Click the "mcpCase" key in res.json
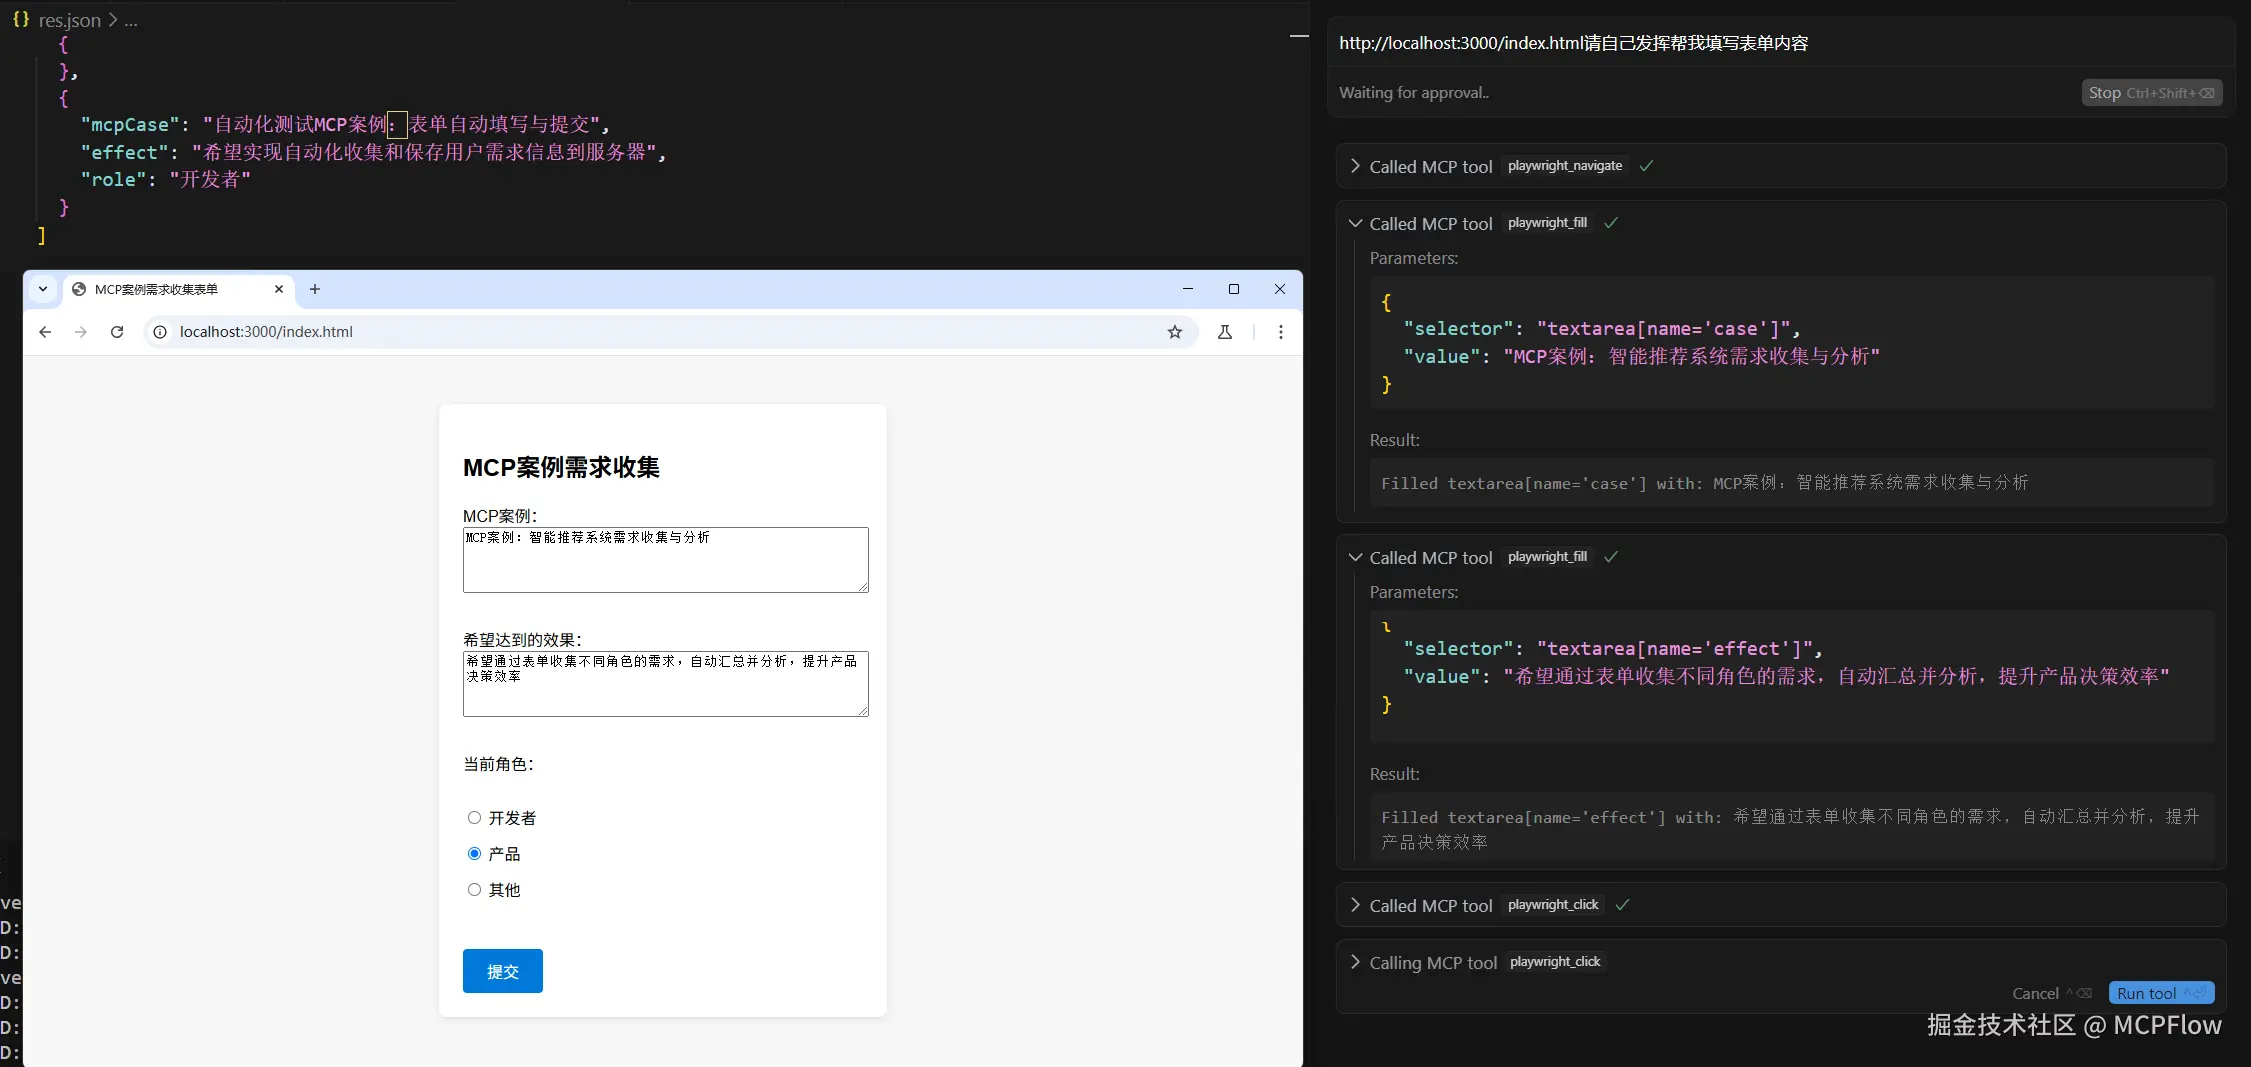 (x=130, y=125)
